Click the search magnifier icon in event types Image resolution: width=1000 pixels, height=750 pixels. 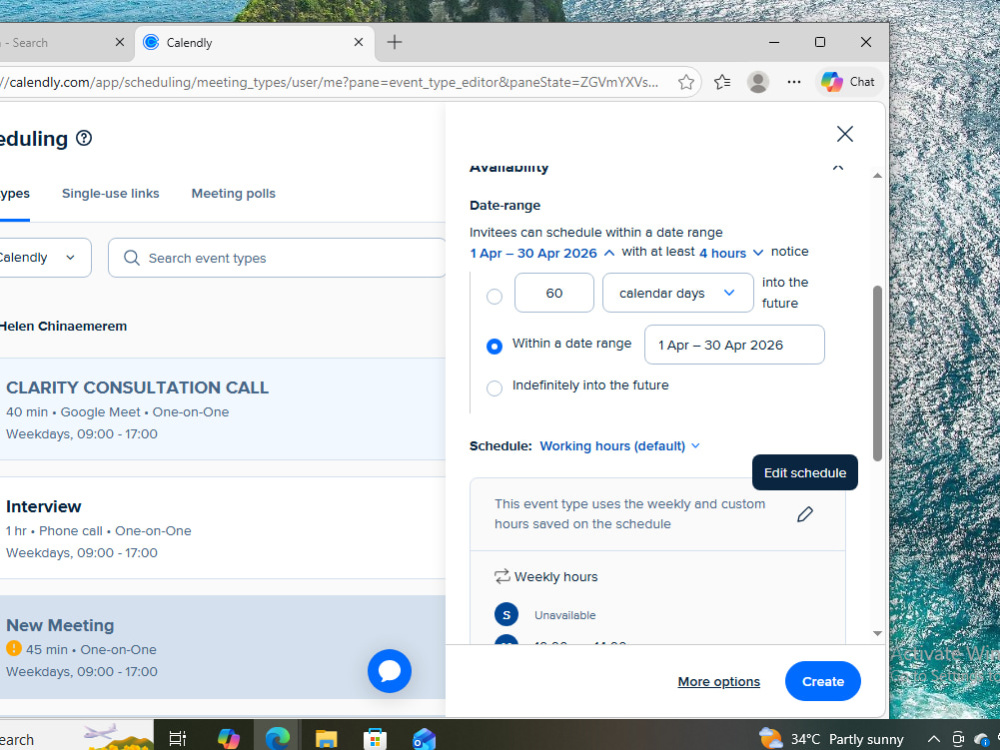tap(131, 258)
